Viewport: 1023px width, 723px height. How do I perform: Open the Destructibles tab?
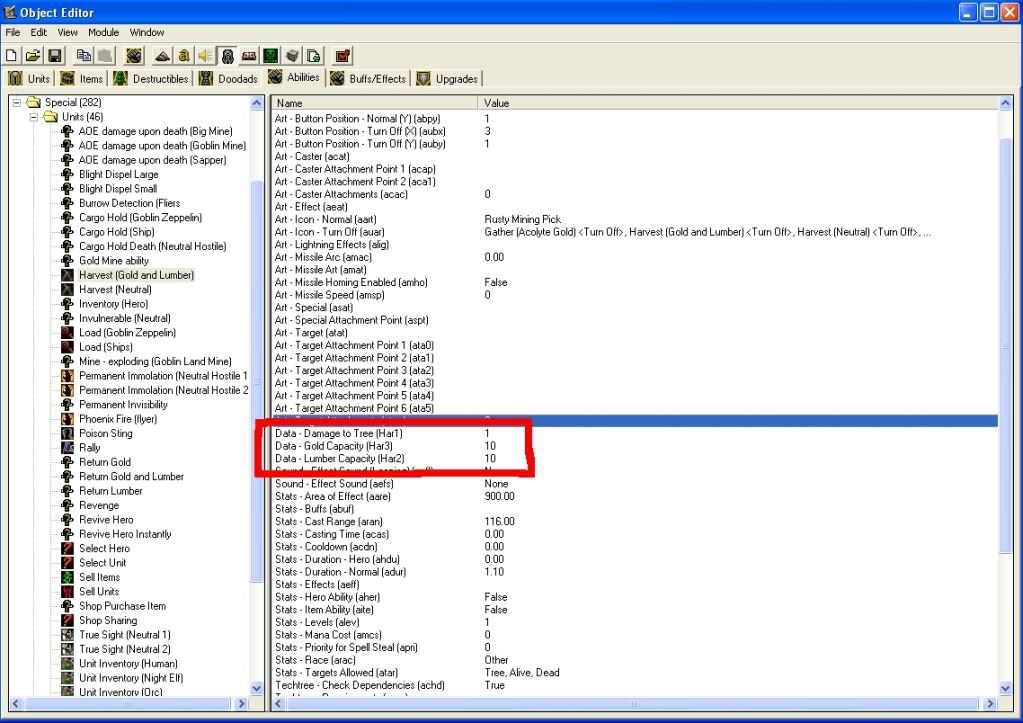[151, 79]
